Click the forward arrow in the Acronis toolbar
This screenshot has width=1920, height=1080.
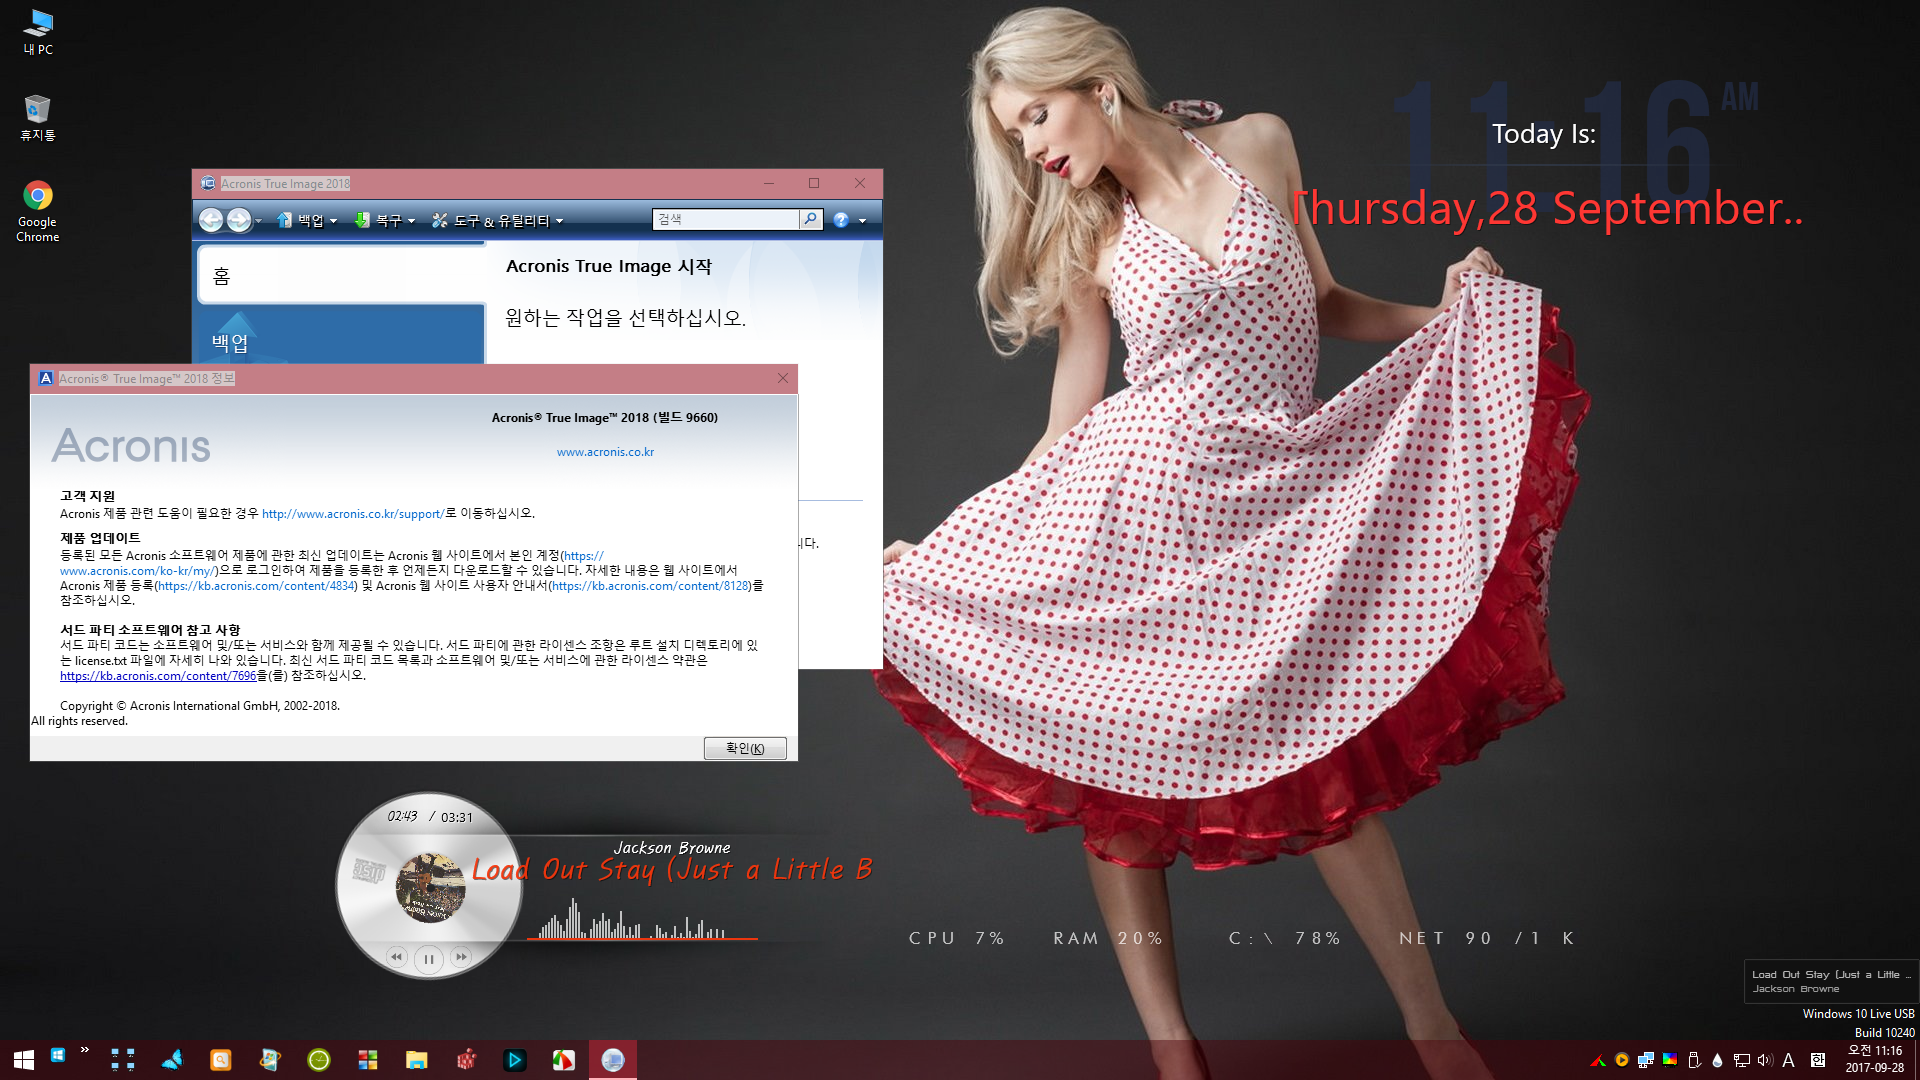point(239,220)
